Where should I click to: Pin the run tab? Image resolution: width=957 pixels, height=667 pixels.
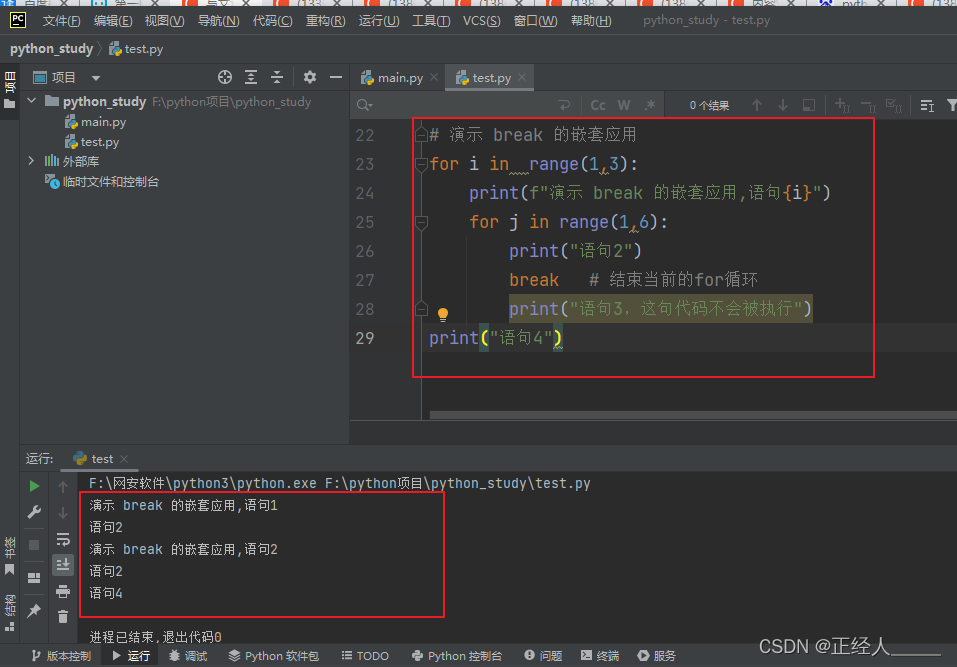click(34, 610)
